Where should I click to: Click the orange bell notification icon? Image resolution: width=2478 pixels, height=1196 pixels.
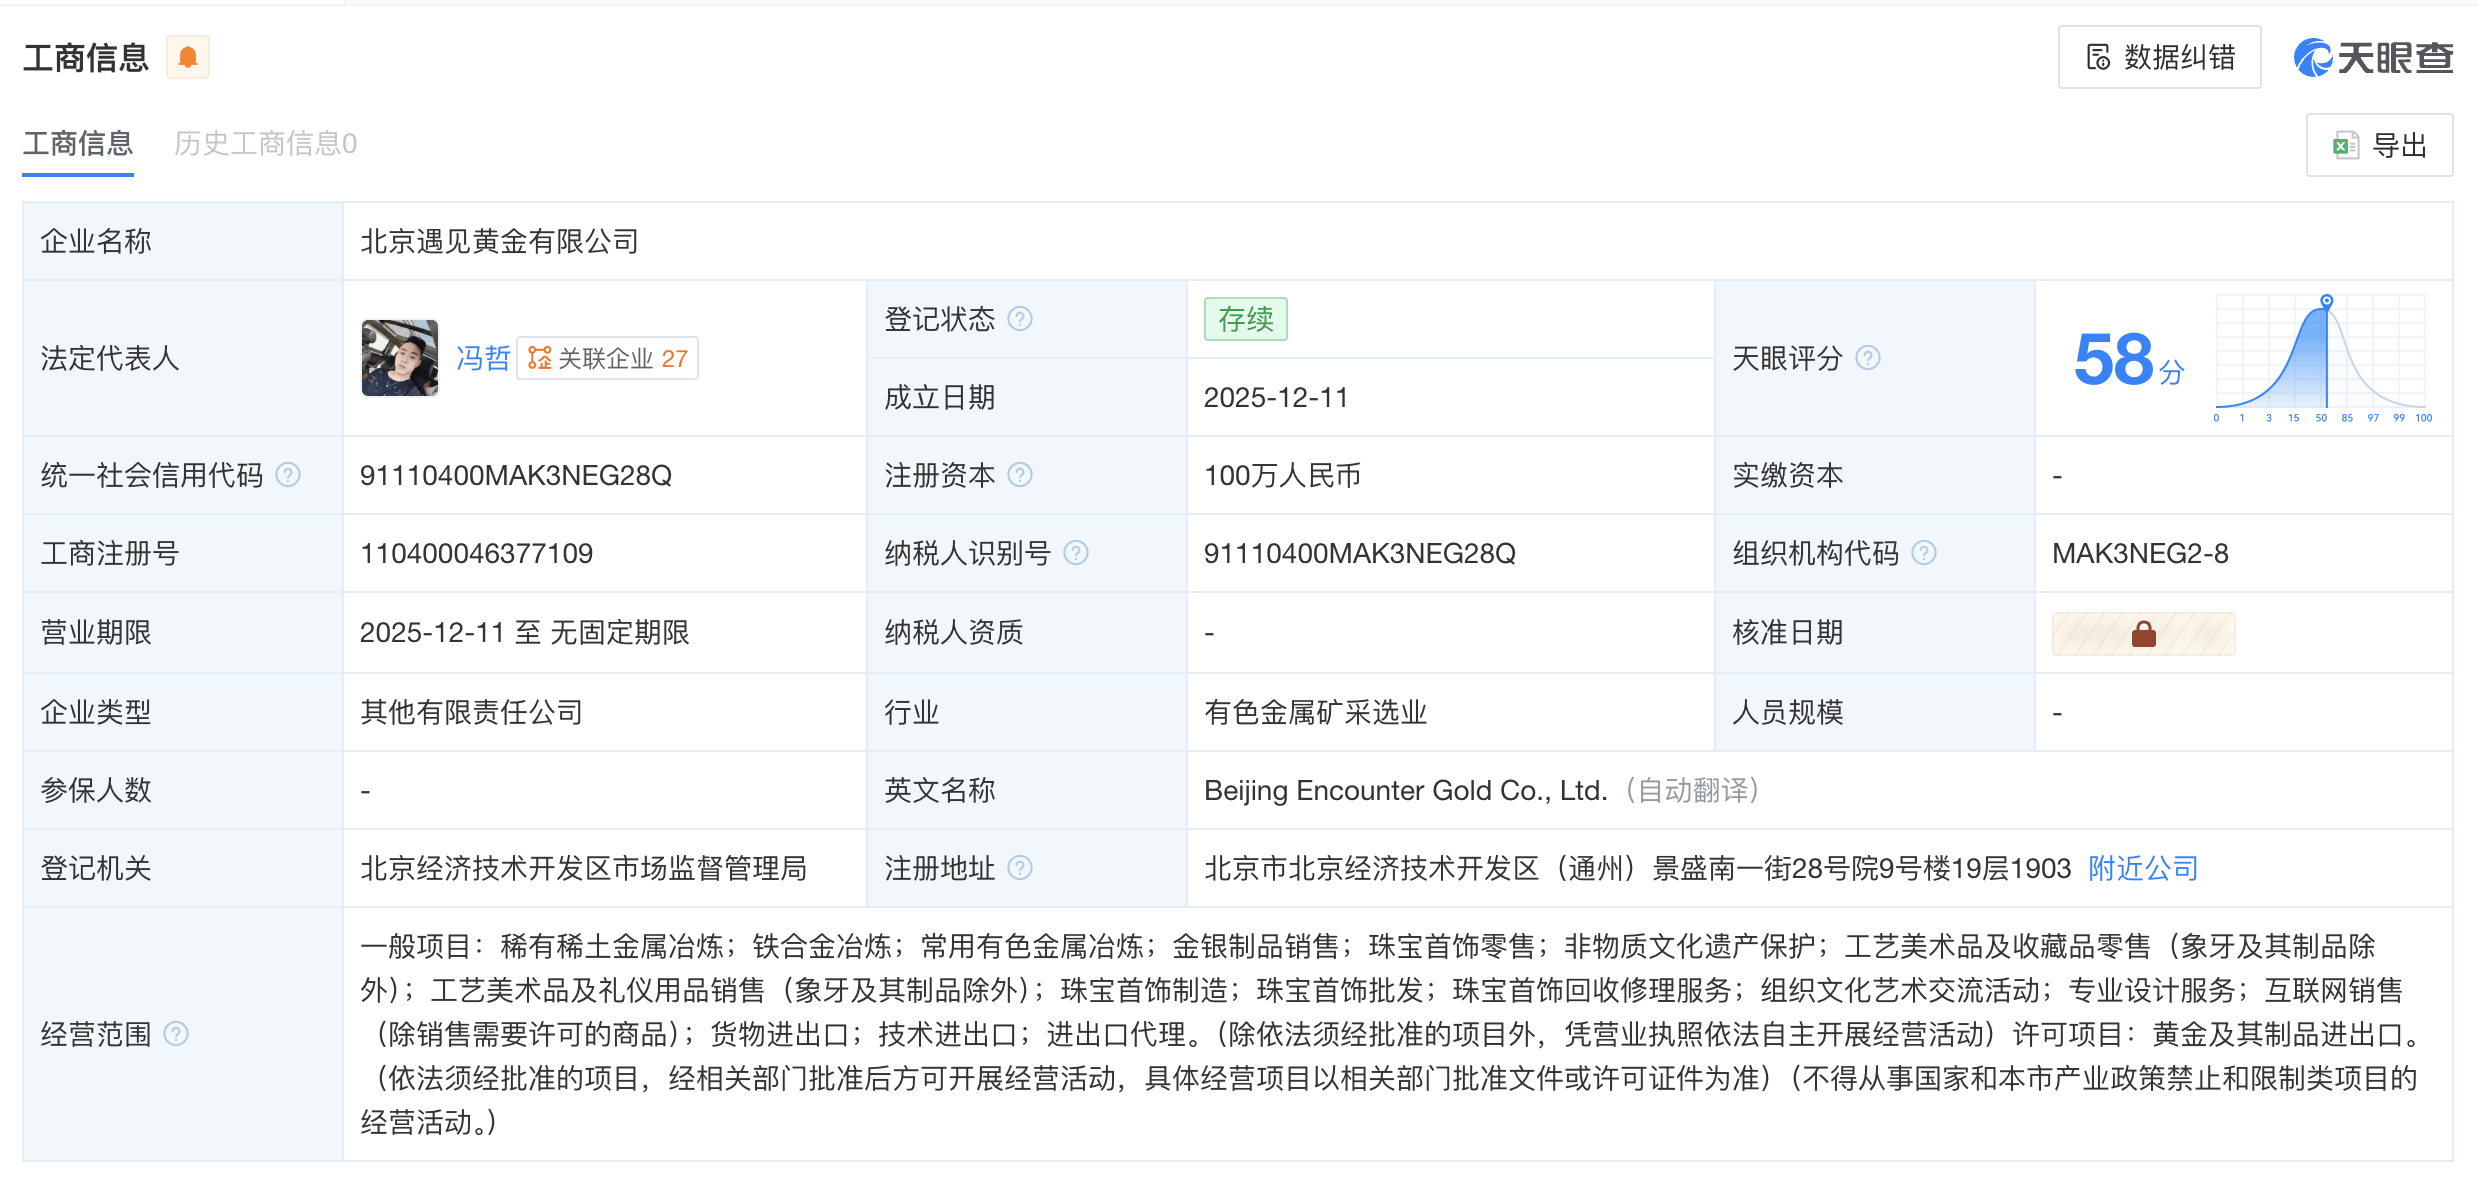(187, 58)
